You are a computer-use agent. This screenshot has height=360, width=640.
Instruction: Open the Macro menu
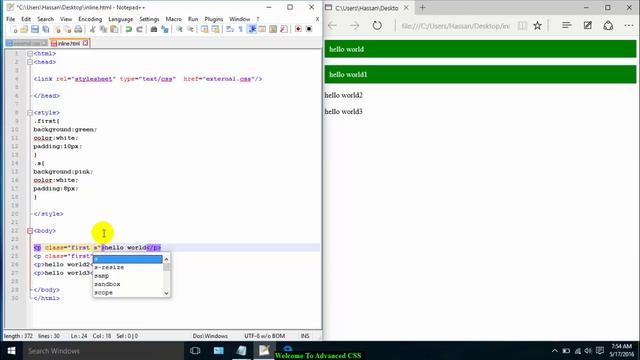click(x=173, y=19)
